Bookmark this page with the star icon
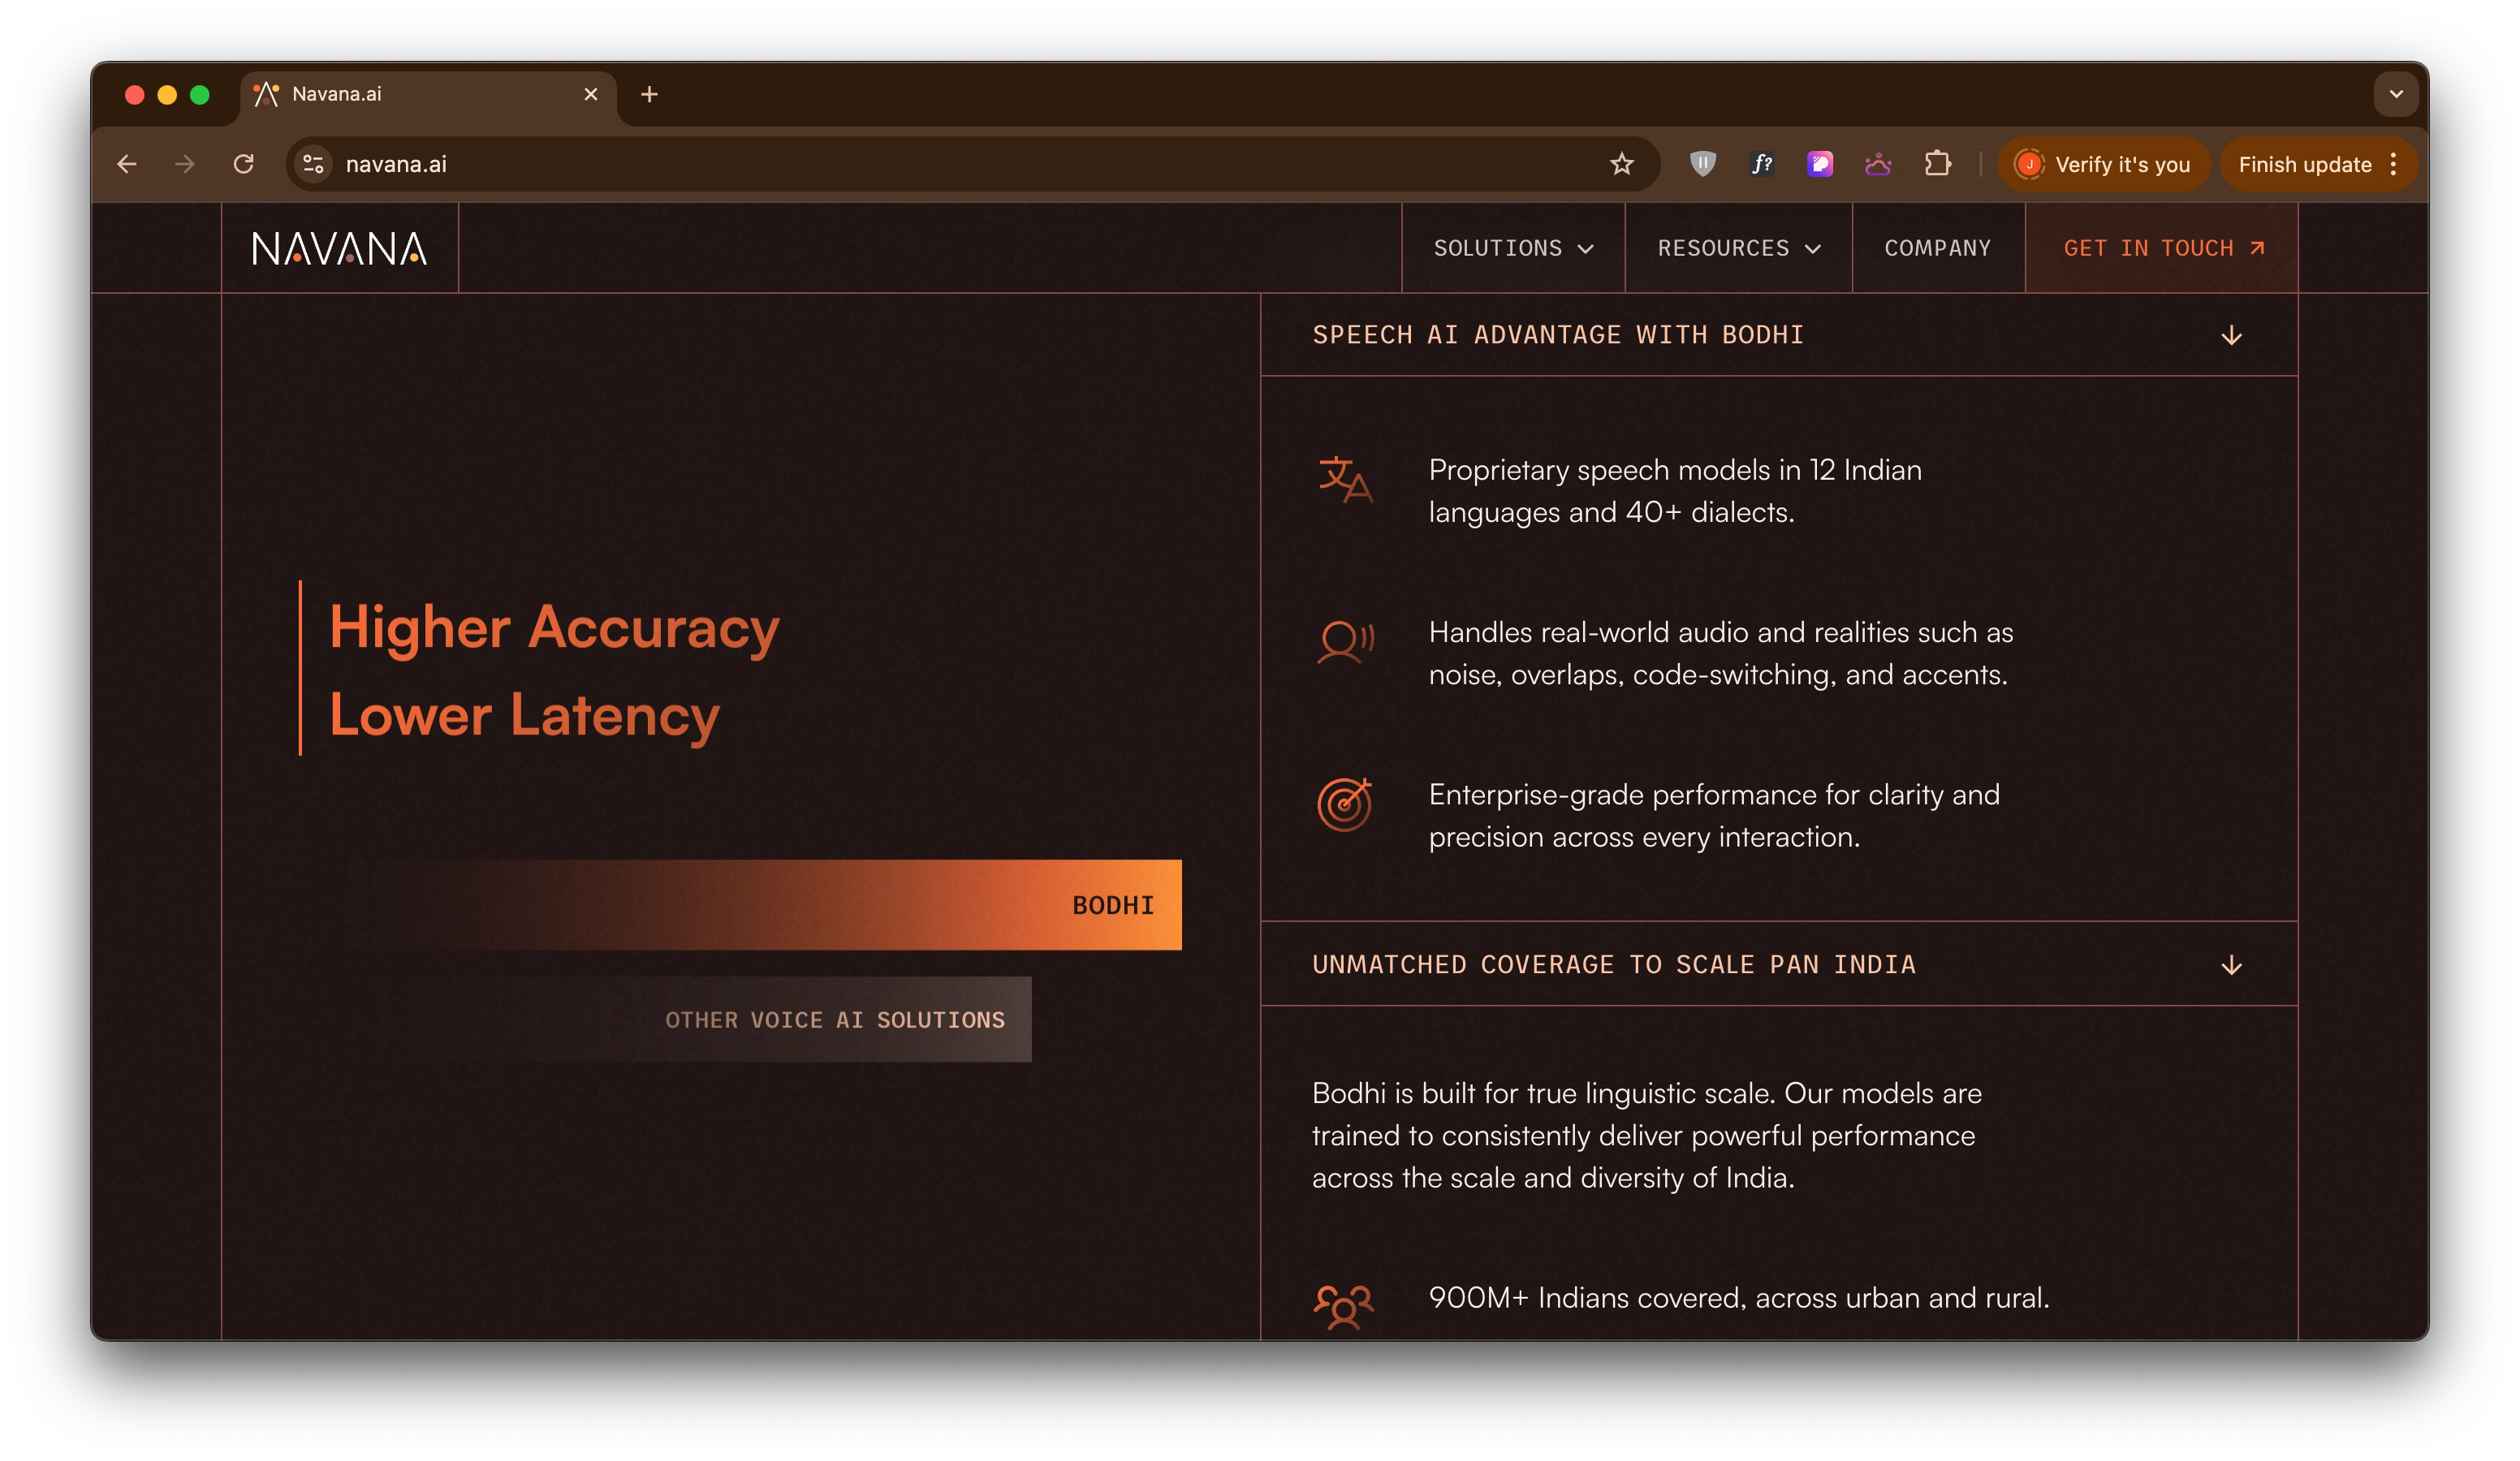This screenshot has width=2520, height=1461. (1621, 164)
